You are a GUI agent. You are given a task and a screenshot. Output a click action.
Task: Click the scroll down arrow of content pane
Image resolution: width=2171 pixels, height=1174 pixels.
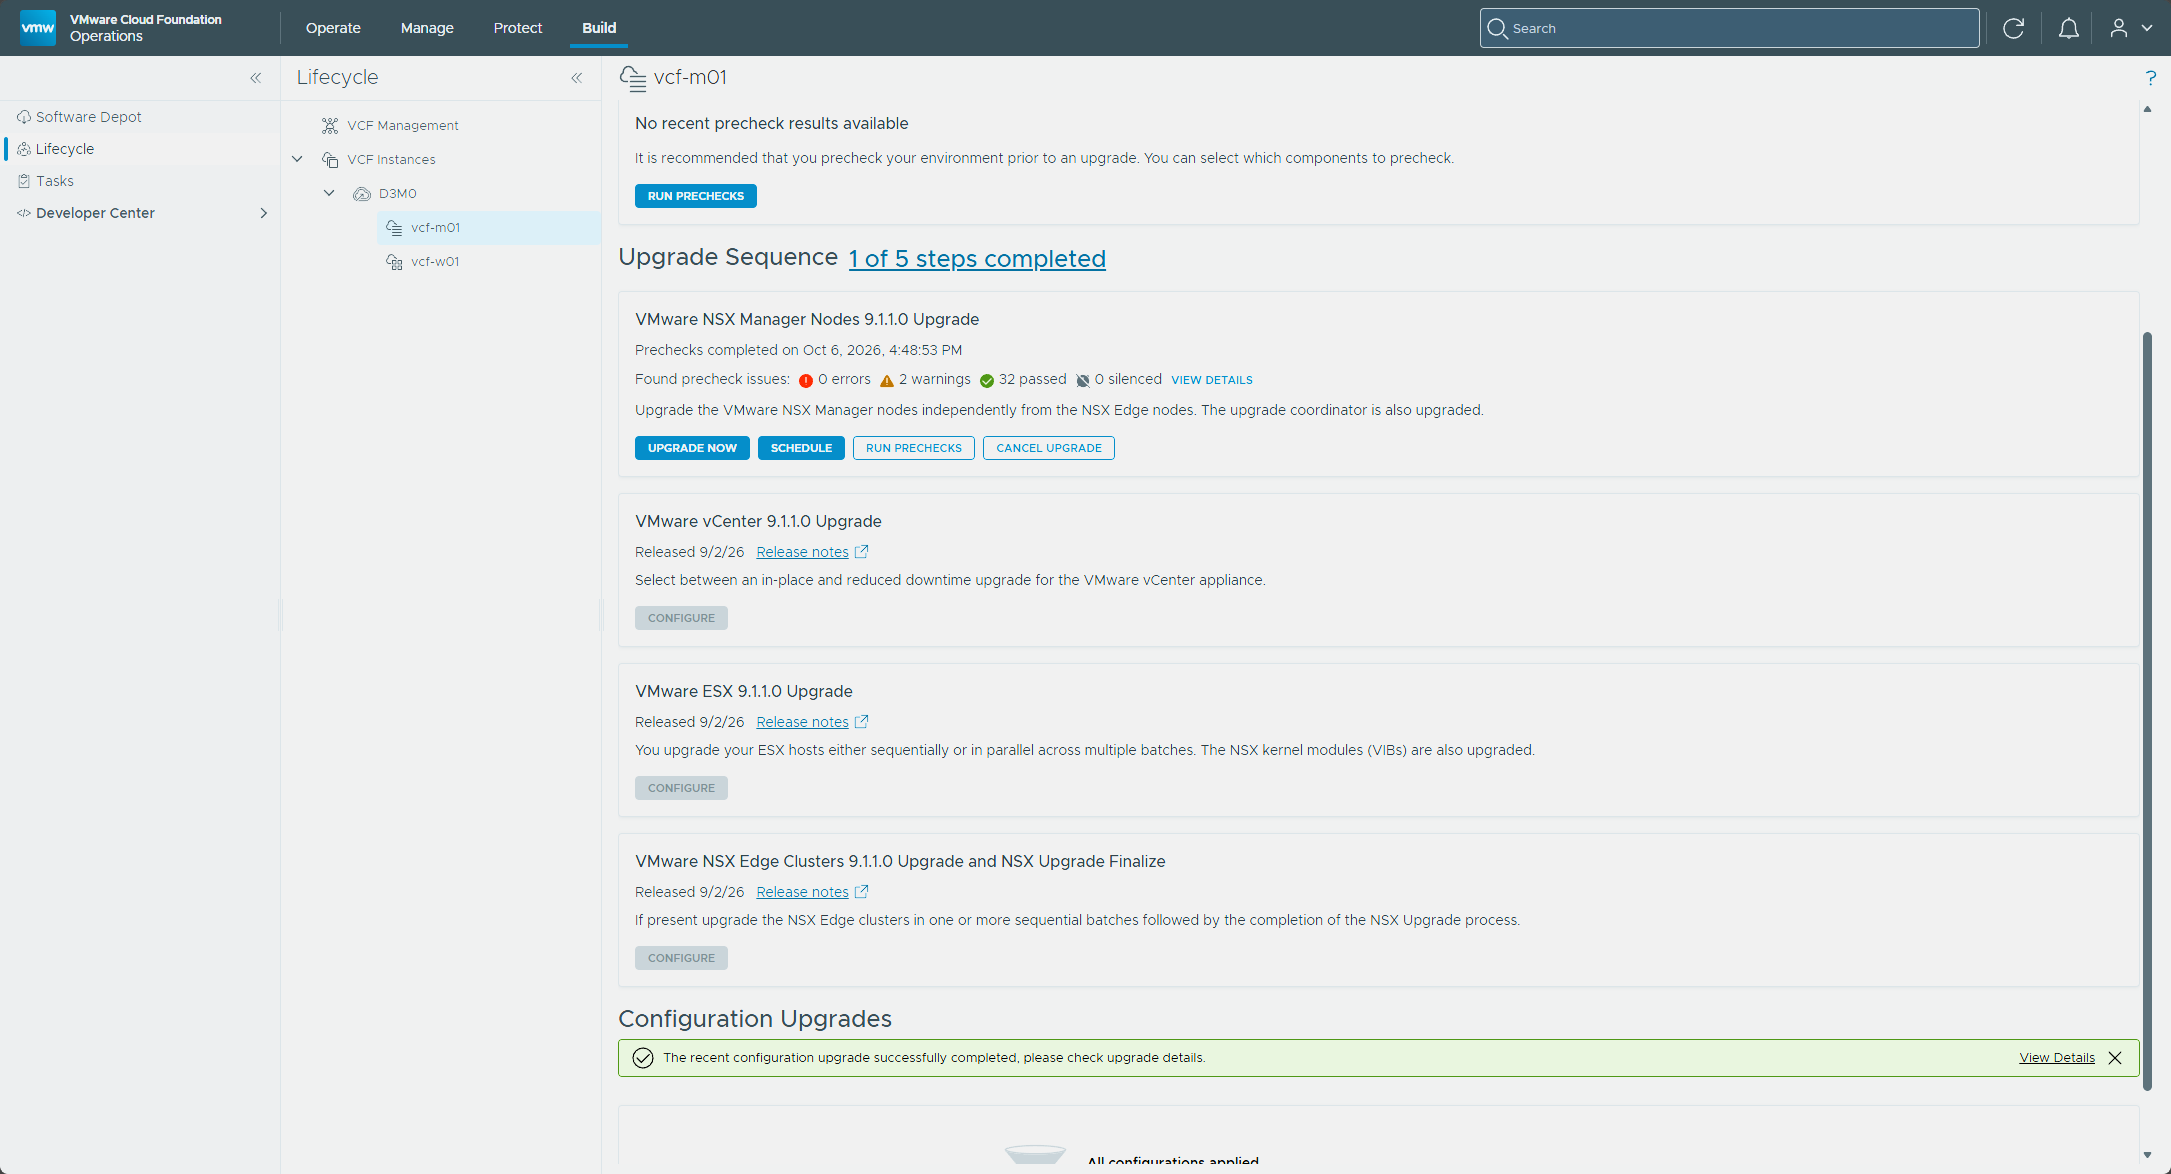click(x=2147, y=1155)
